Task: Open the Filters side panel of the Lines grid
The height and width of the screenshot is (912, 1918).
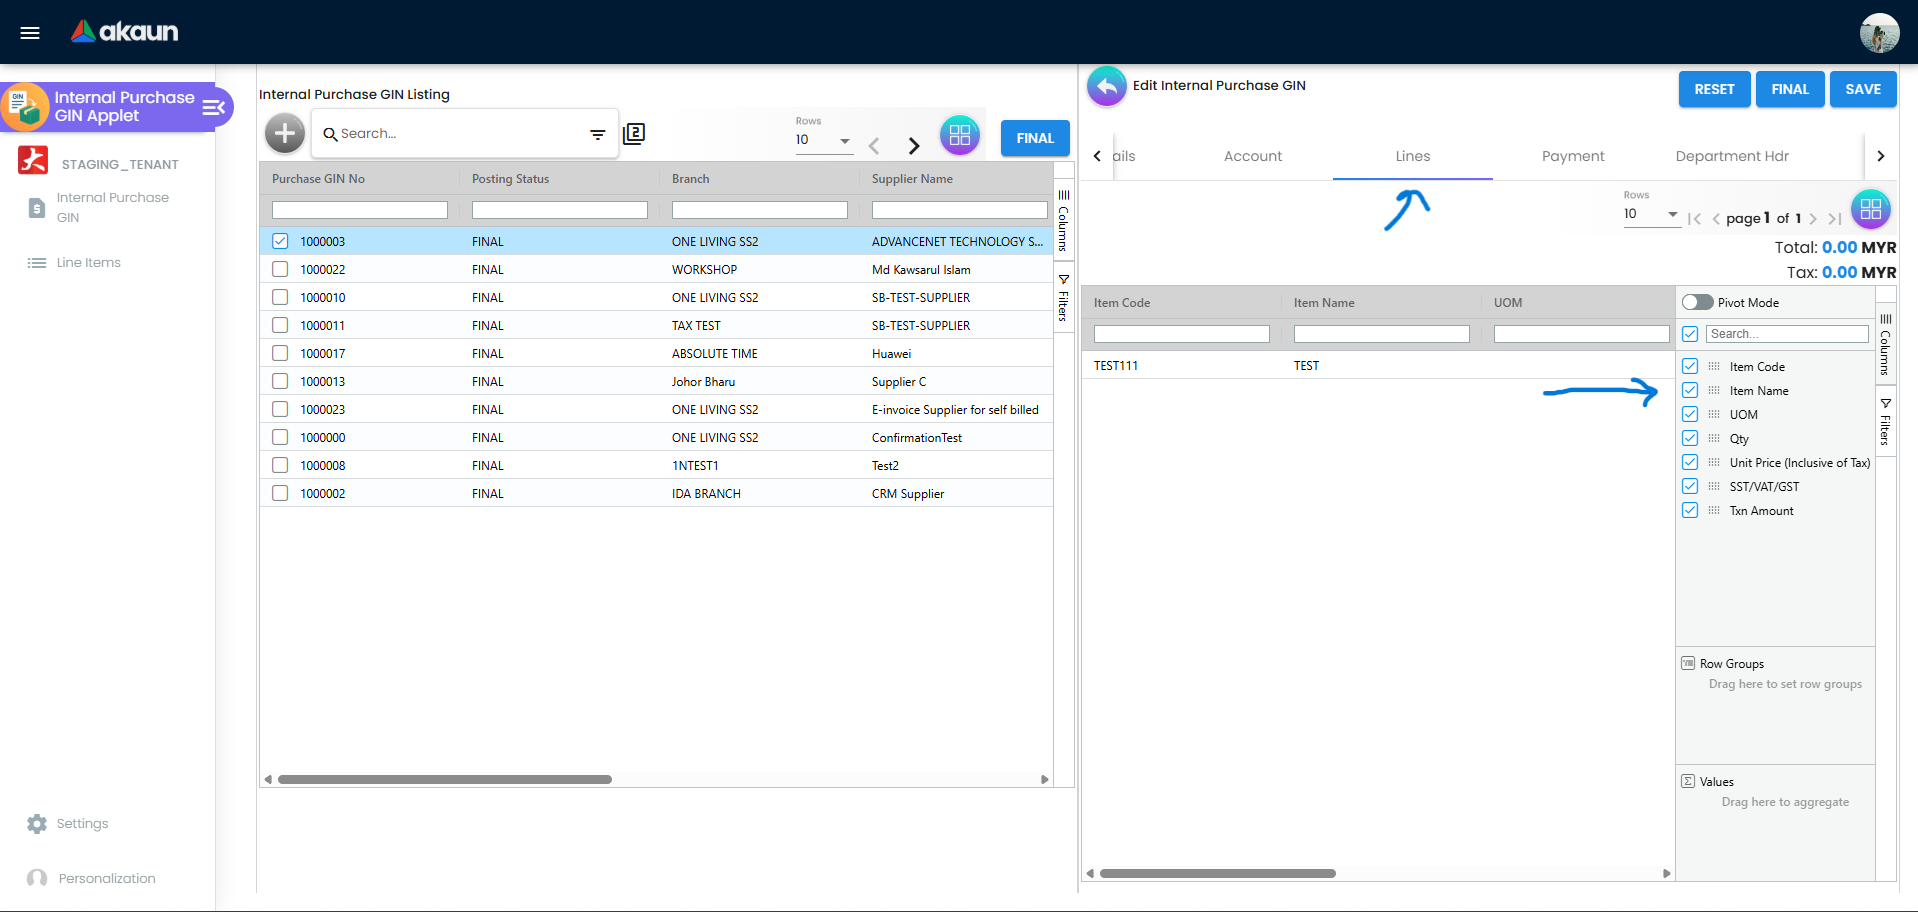Action: click(x=1884, y=422)
